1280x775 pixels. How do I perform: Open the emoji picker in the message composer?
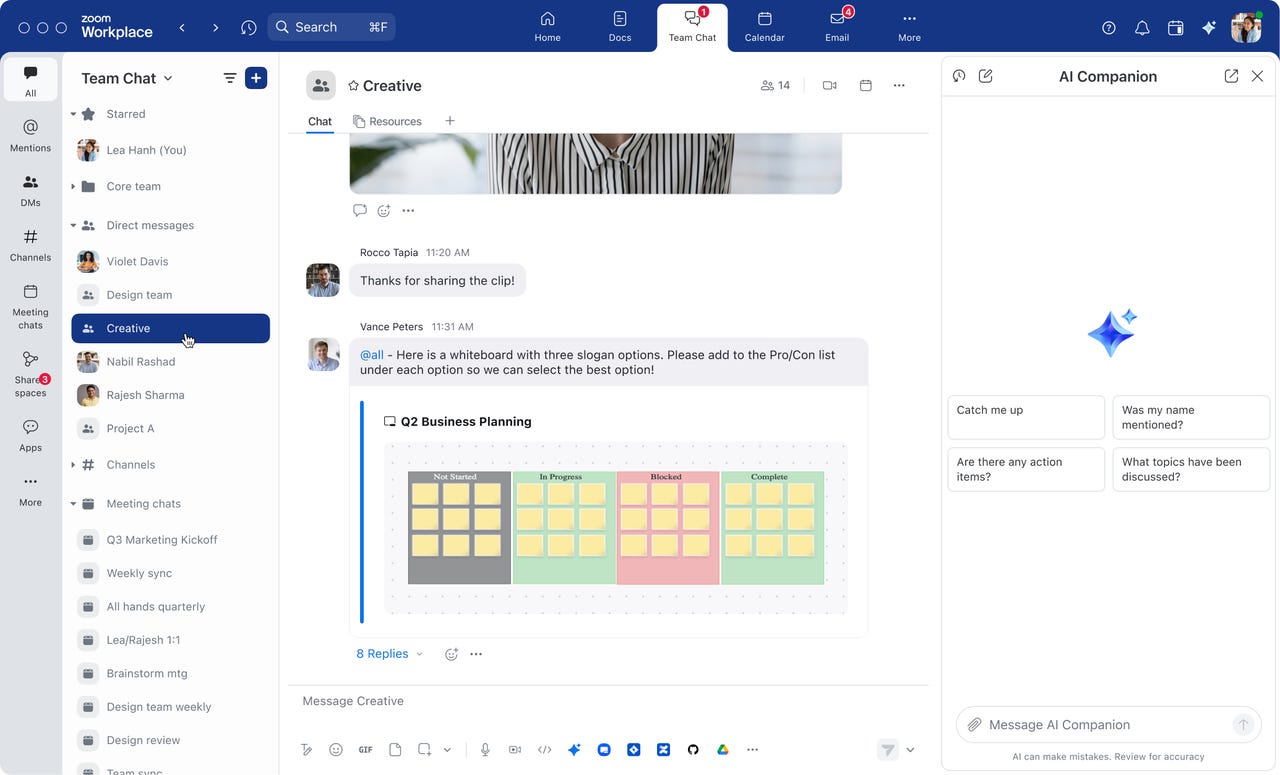click(336, 749)
